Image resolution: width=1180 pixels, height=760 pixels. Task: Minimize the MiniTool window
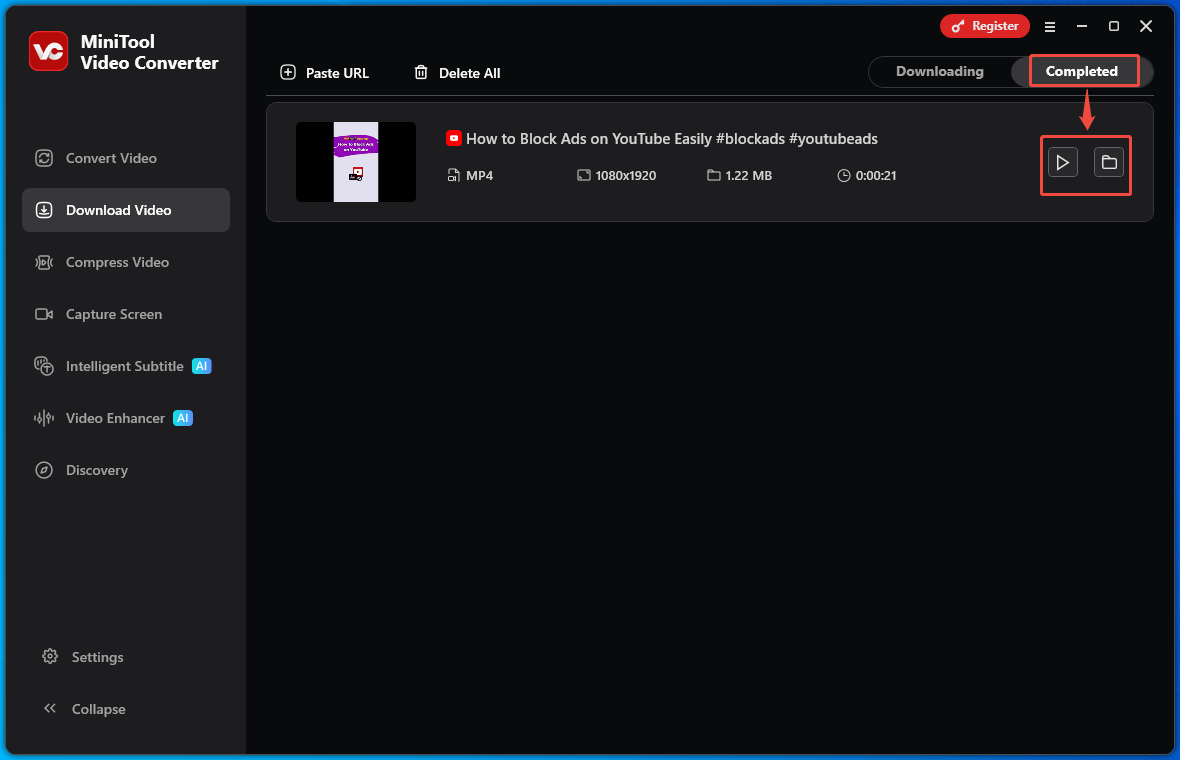click(1082, 26)
